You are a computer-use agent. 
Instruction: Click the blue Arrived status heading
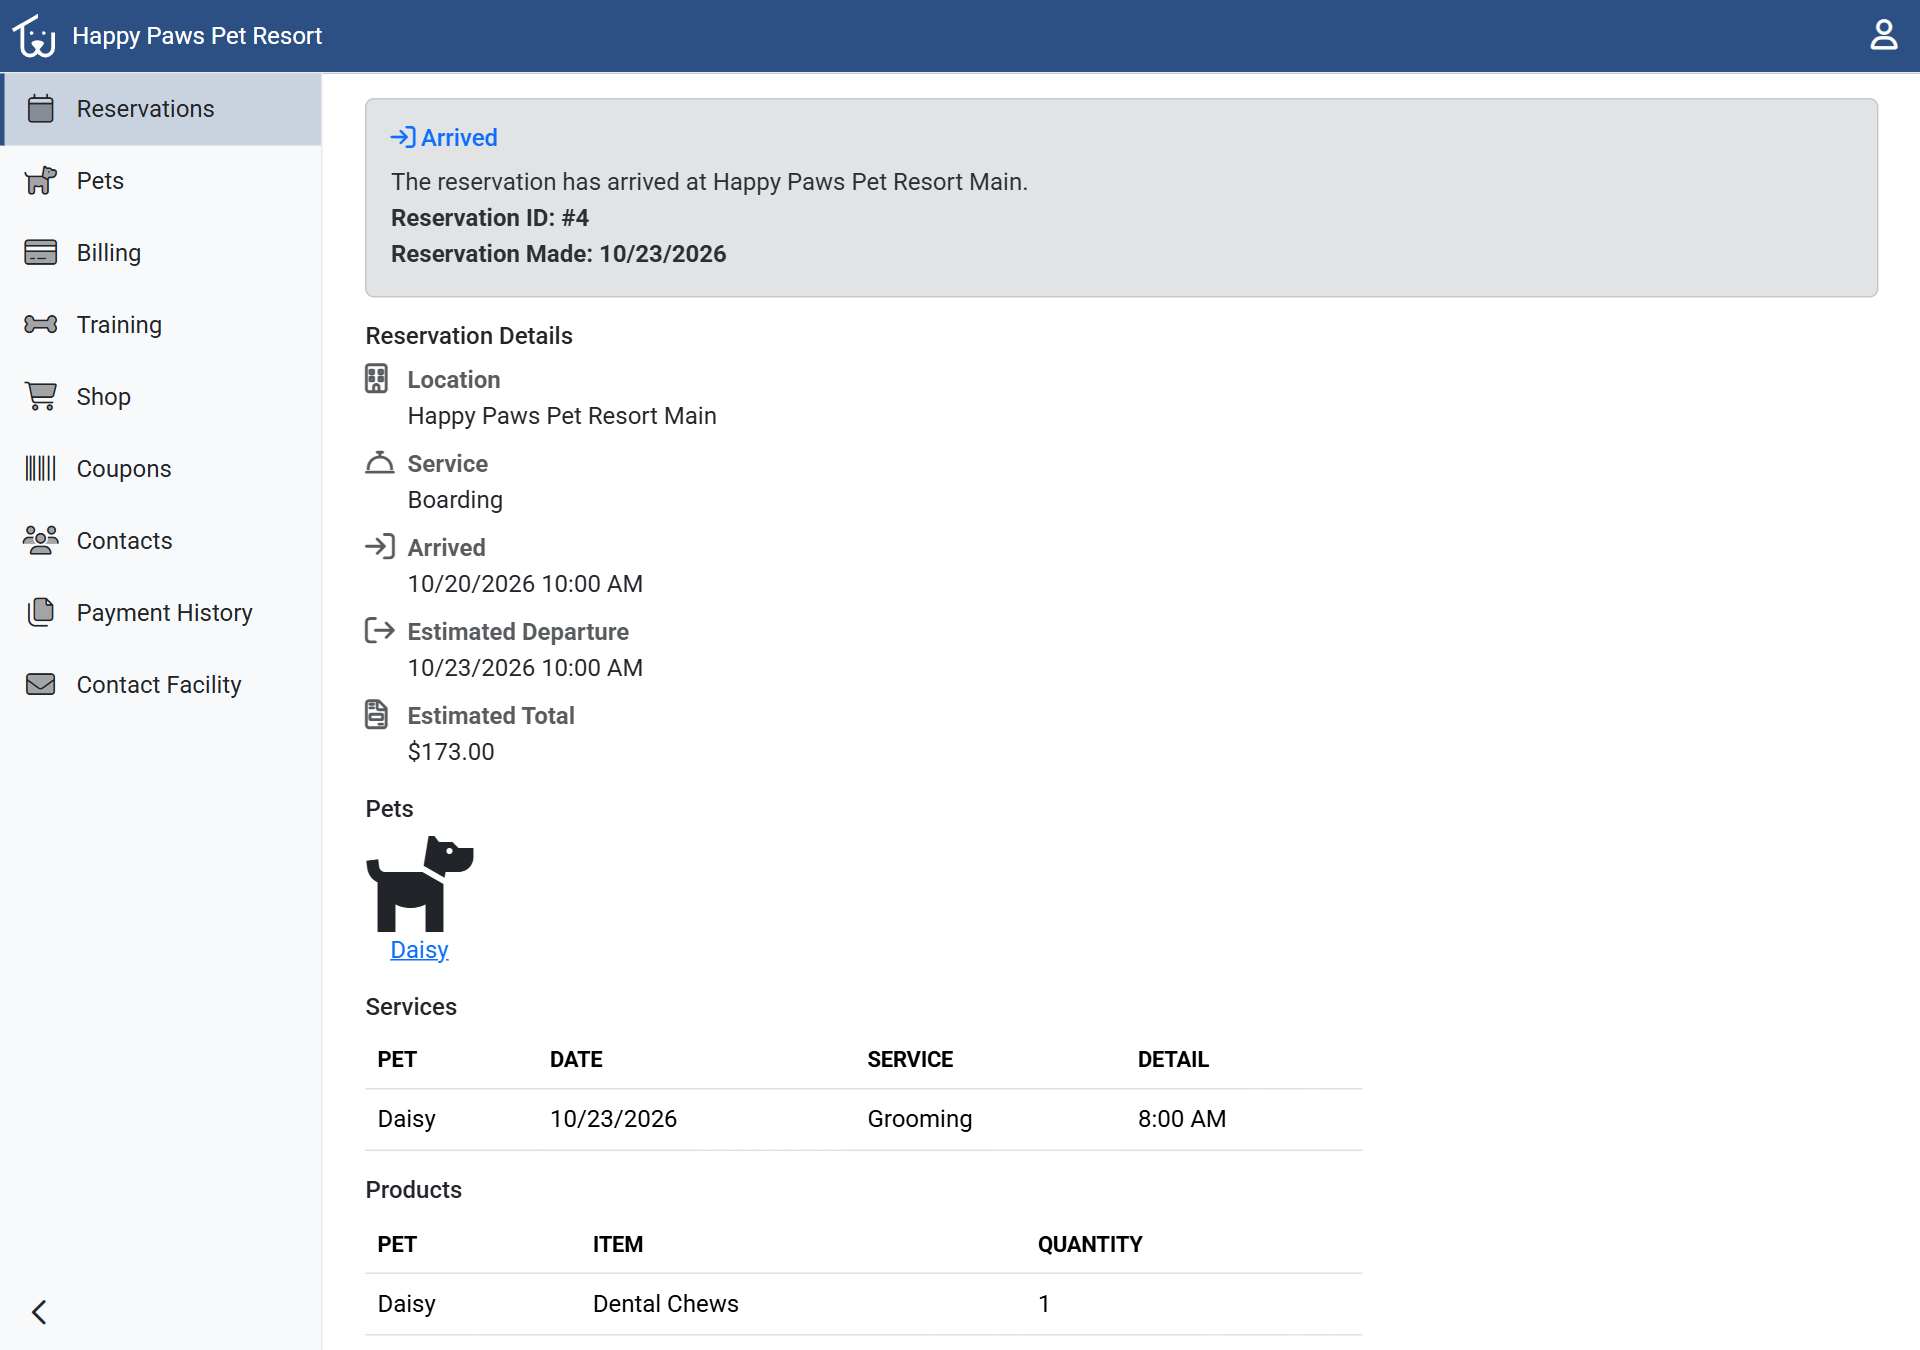click(459, 137)
